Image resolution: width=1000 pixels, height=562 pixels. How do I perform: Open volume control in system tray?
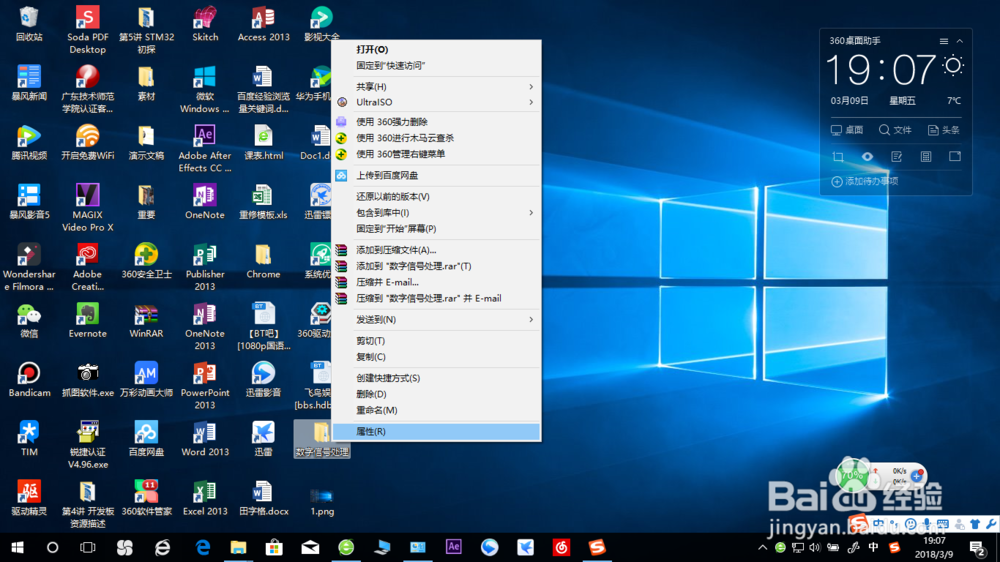click(815, 547)
